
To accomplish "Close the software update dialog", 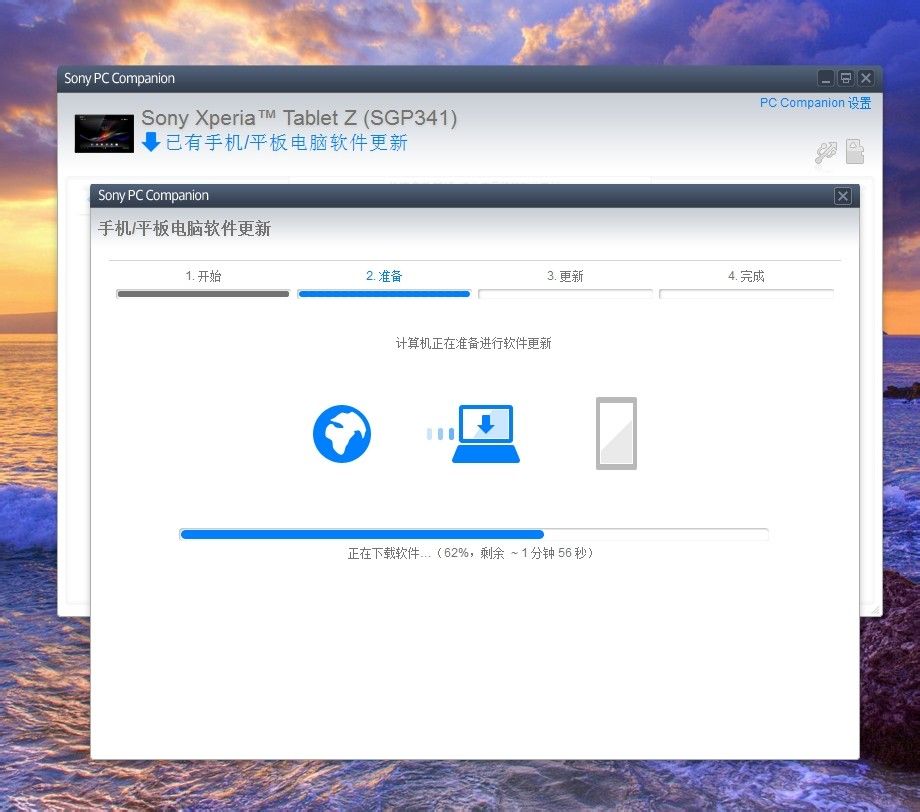I will coord(843,196).
